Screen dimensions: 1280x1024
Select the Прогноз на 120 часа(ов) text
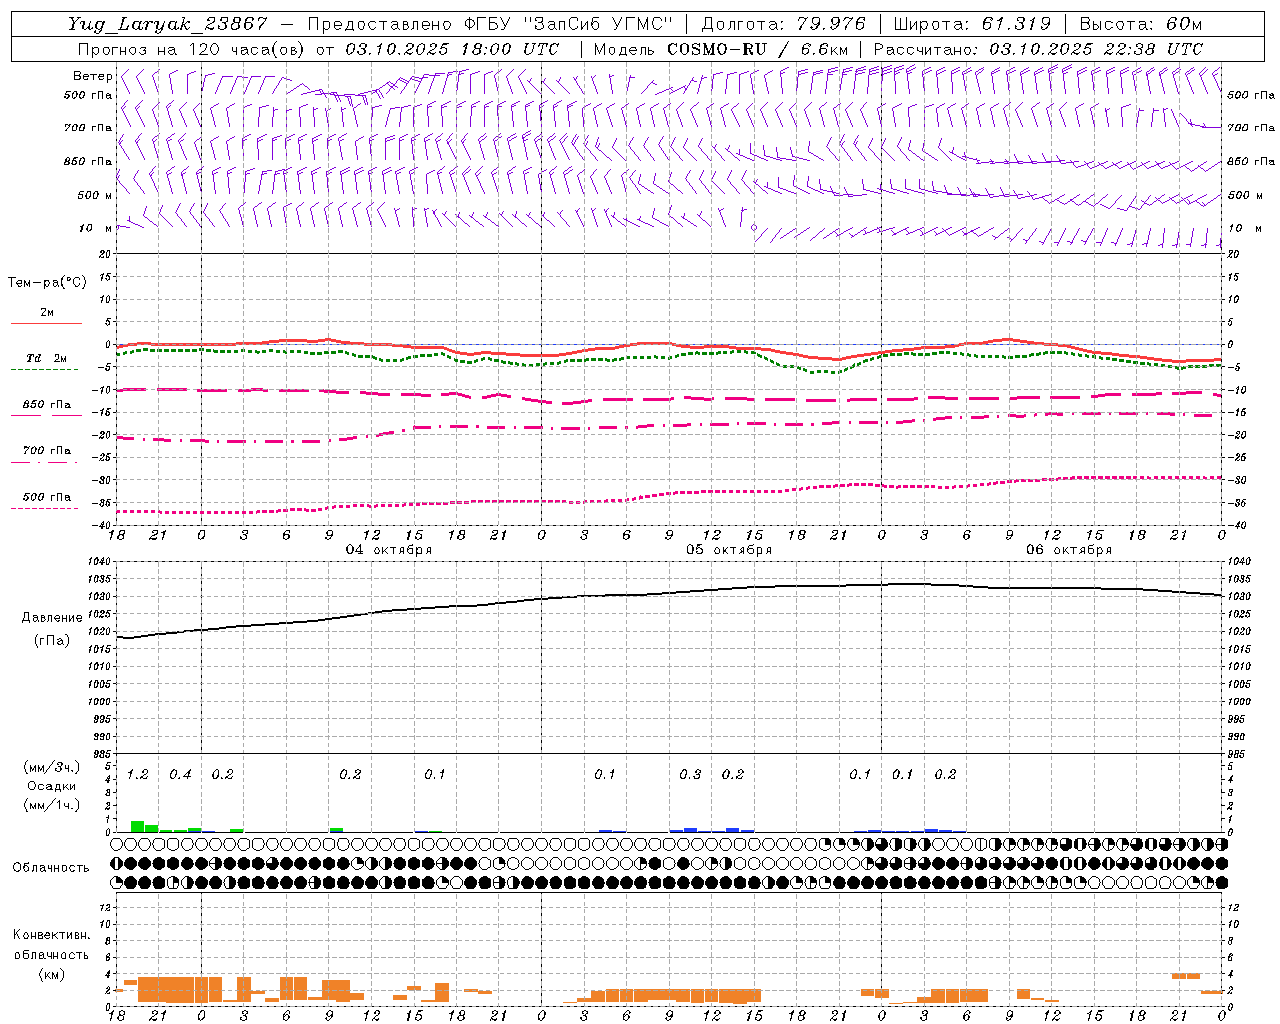pyautogui.click(x=192, y=49)
